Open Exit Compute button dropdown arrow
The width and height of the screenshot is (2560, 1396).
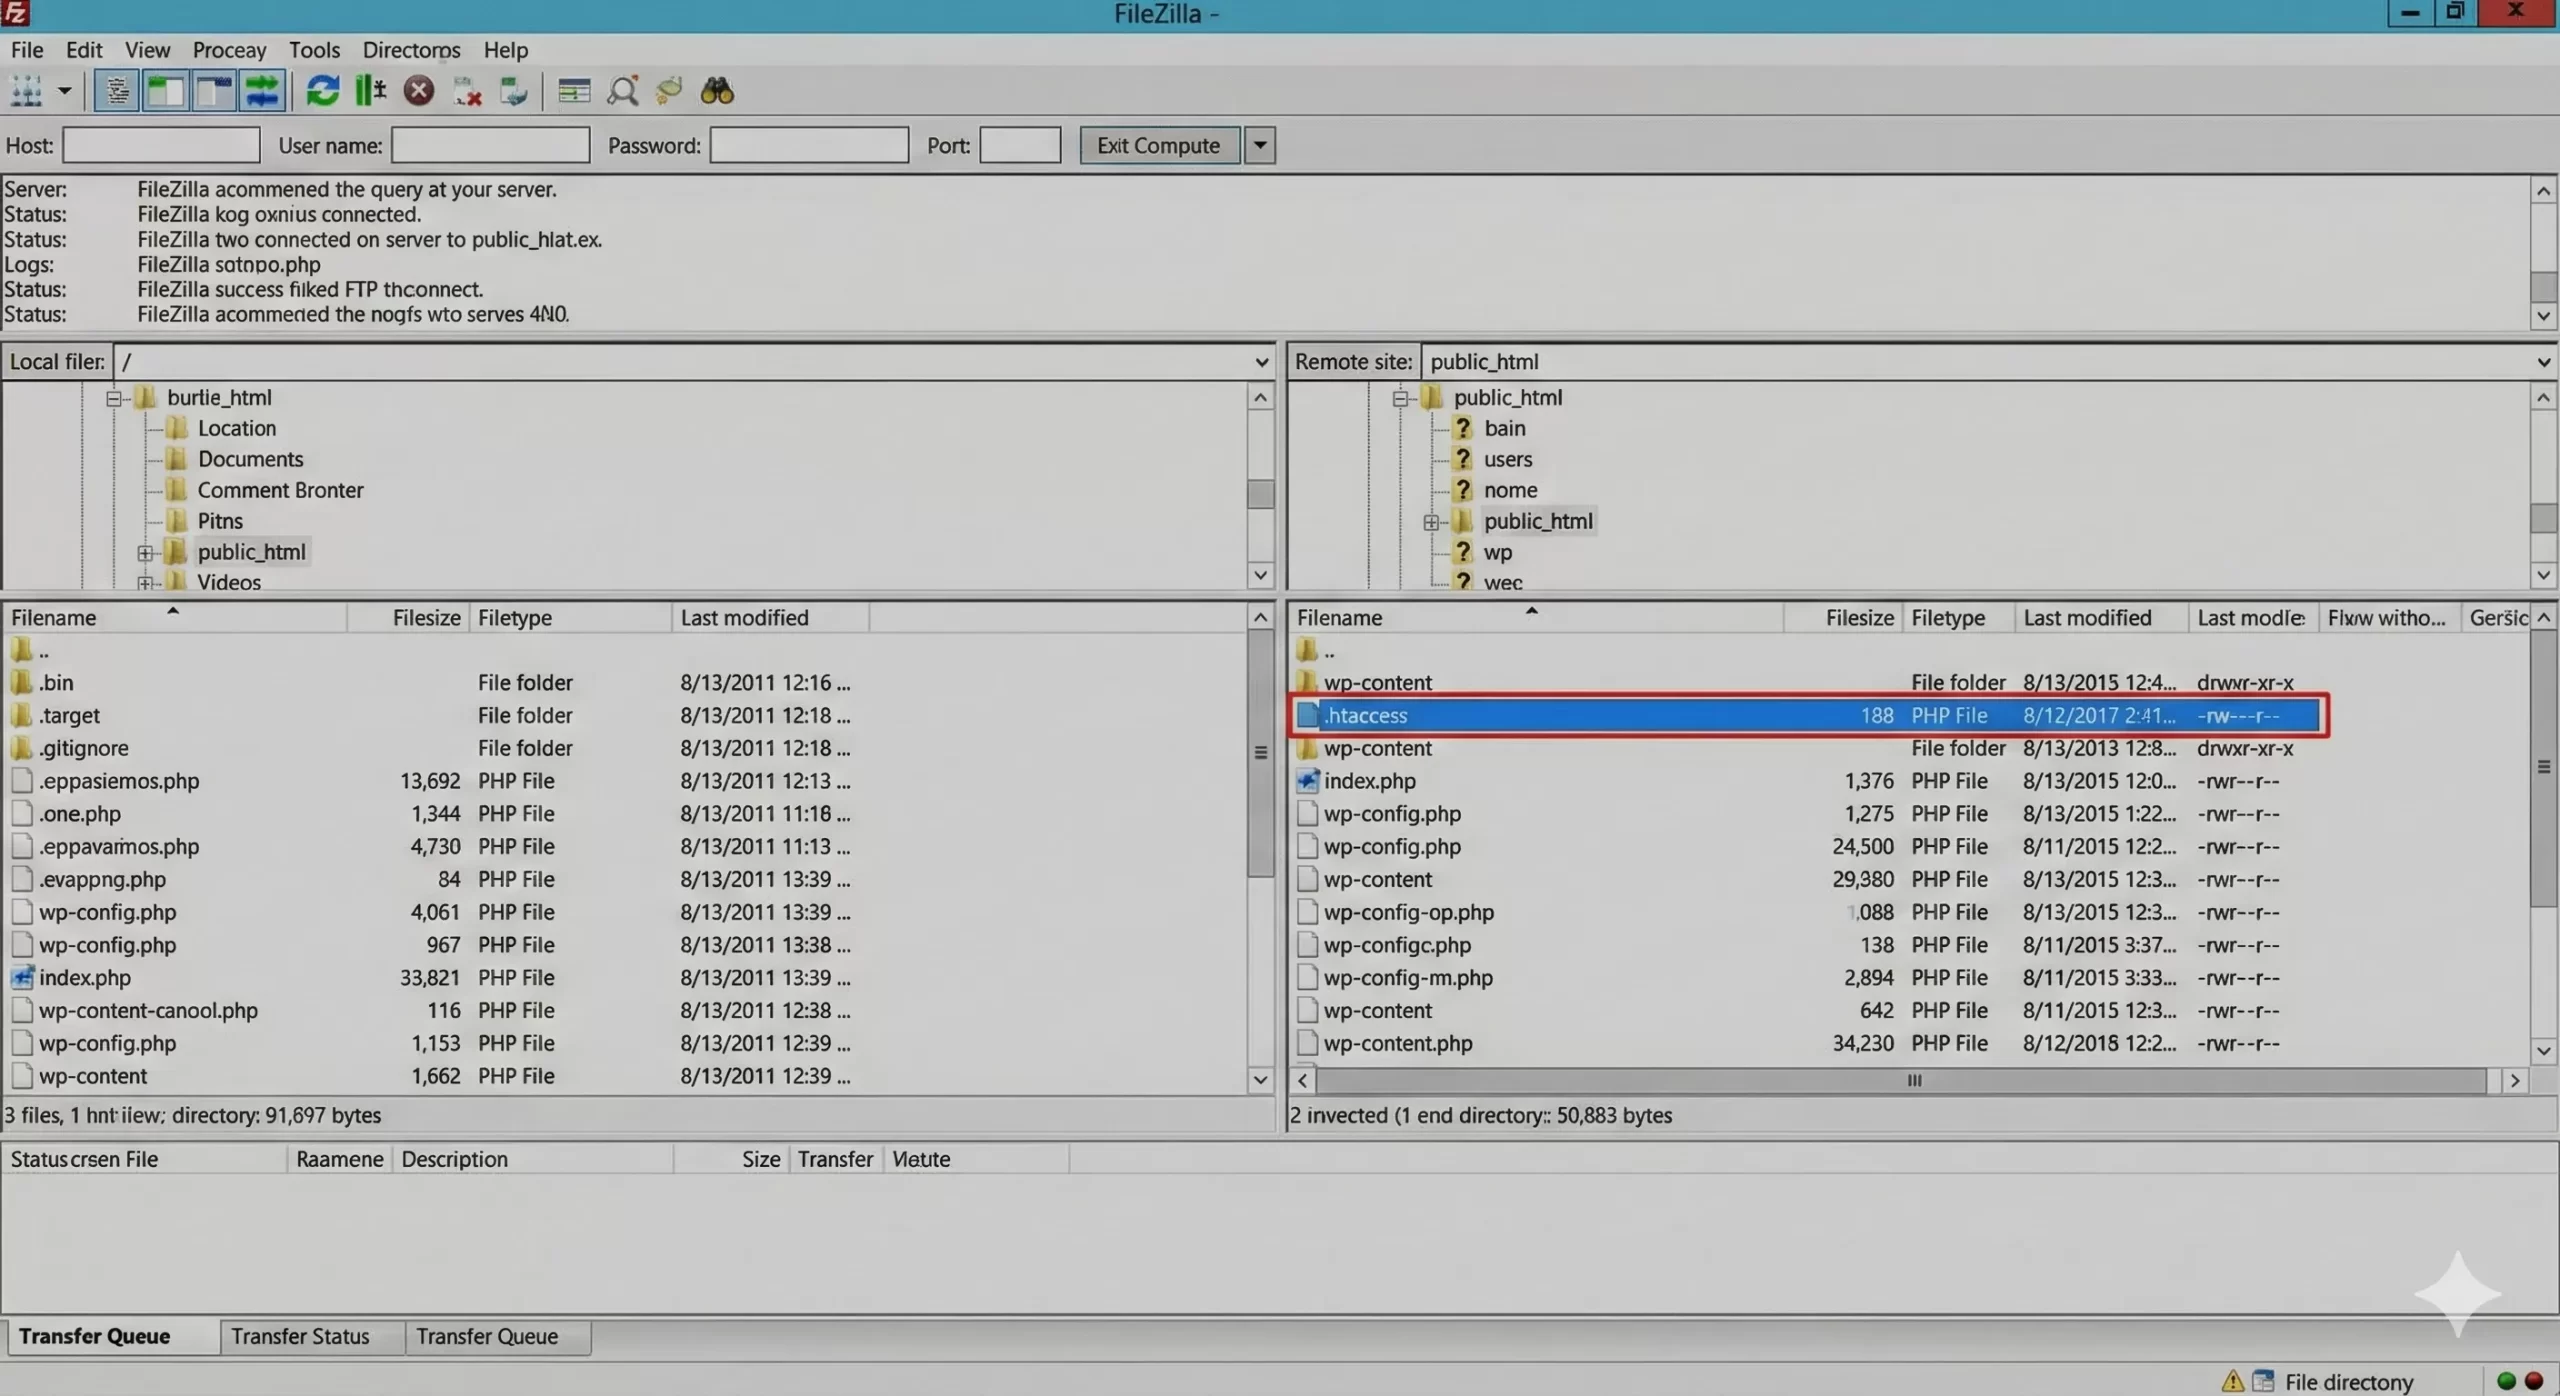[x=1260, y=145]
